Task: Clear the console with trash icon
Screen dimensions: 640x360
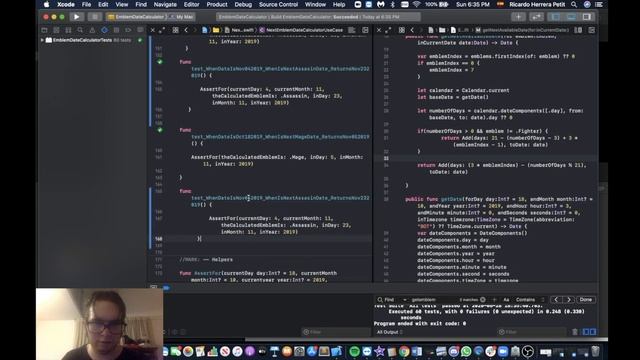Action: [x=575, y=332]
